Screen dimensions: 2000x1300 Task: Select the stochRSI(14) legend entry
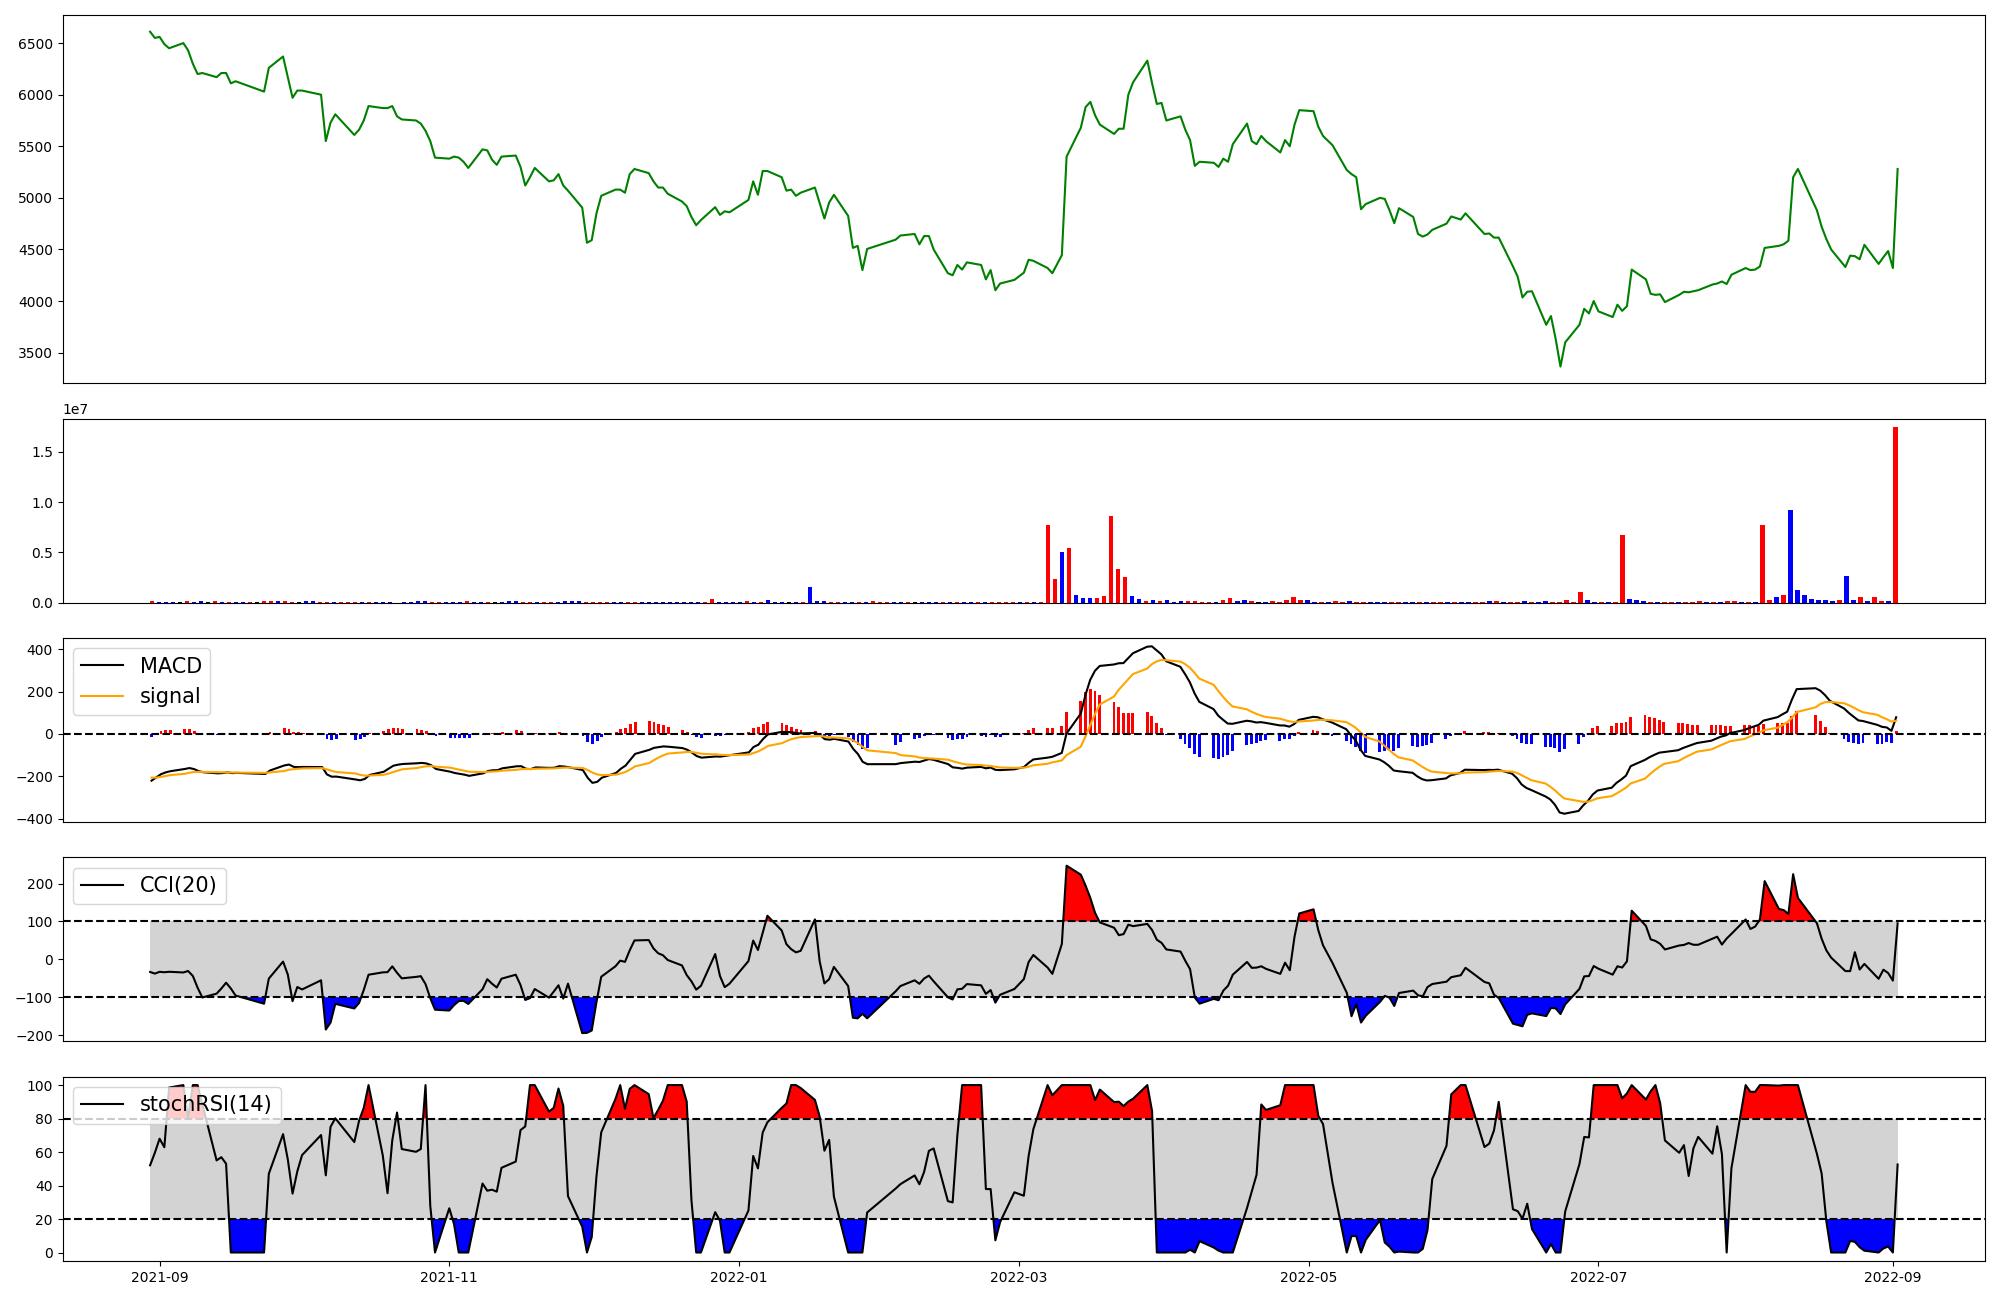pyautogui.click(x=205, y=1104)
